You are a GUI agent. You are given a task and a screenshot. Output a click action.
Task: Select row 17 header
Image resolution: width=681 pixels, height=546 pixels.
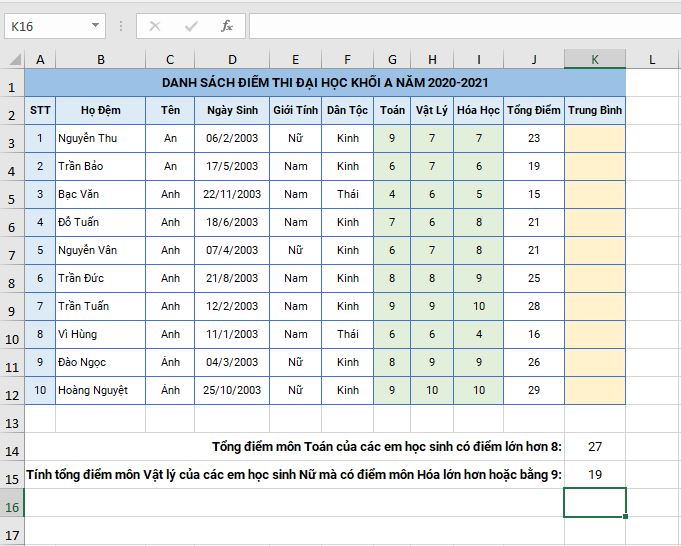(12, 531)
